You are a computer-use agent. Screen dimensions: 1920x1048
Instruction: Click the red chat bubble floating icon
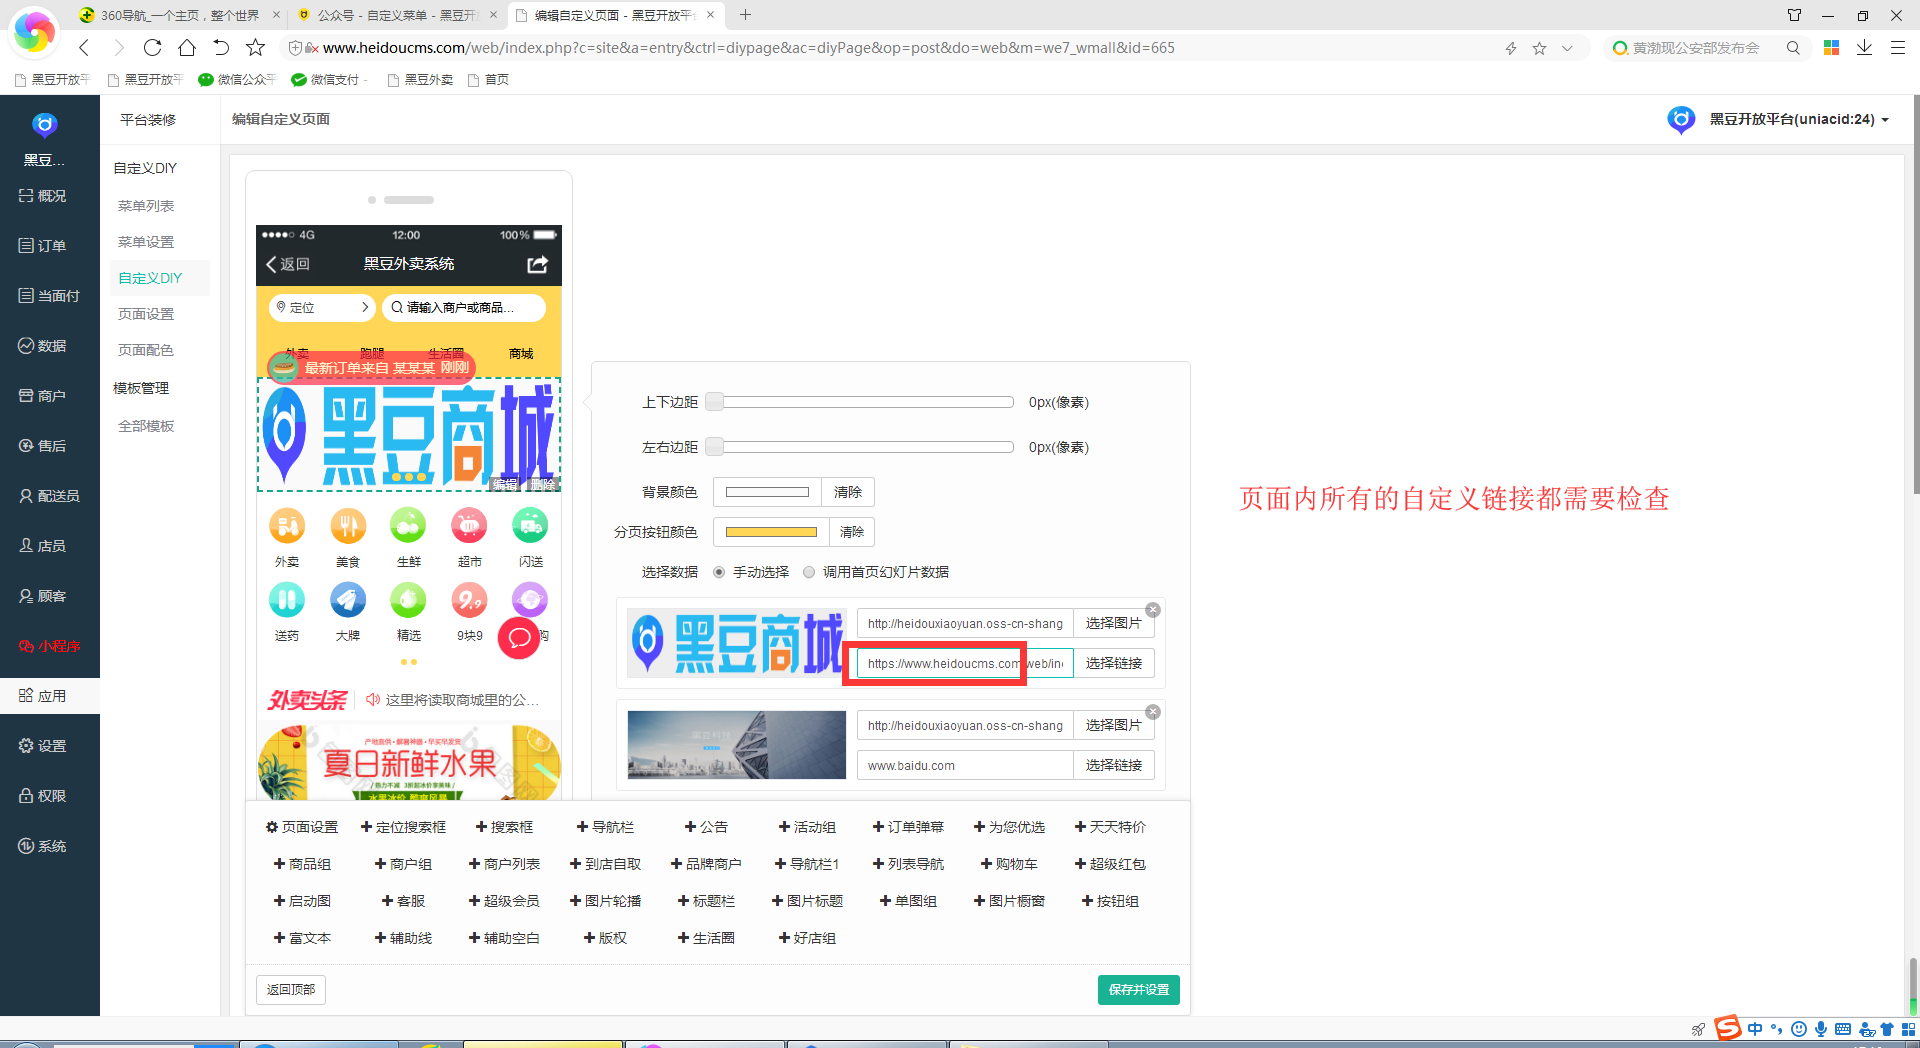(x=519, y=638)
